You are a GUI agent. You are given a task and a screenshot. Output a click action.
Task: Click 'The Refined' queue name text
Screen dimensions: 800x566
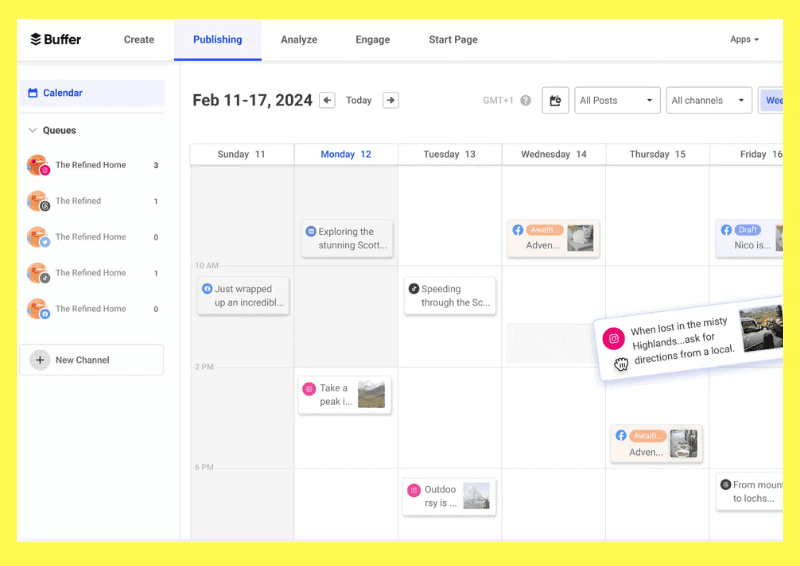point(78,201)
